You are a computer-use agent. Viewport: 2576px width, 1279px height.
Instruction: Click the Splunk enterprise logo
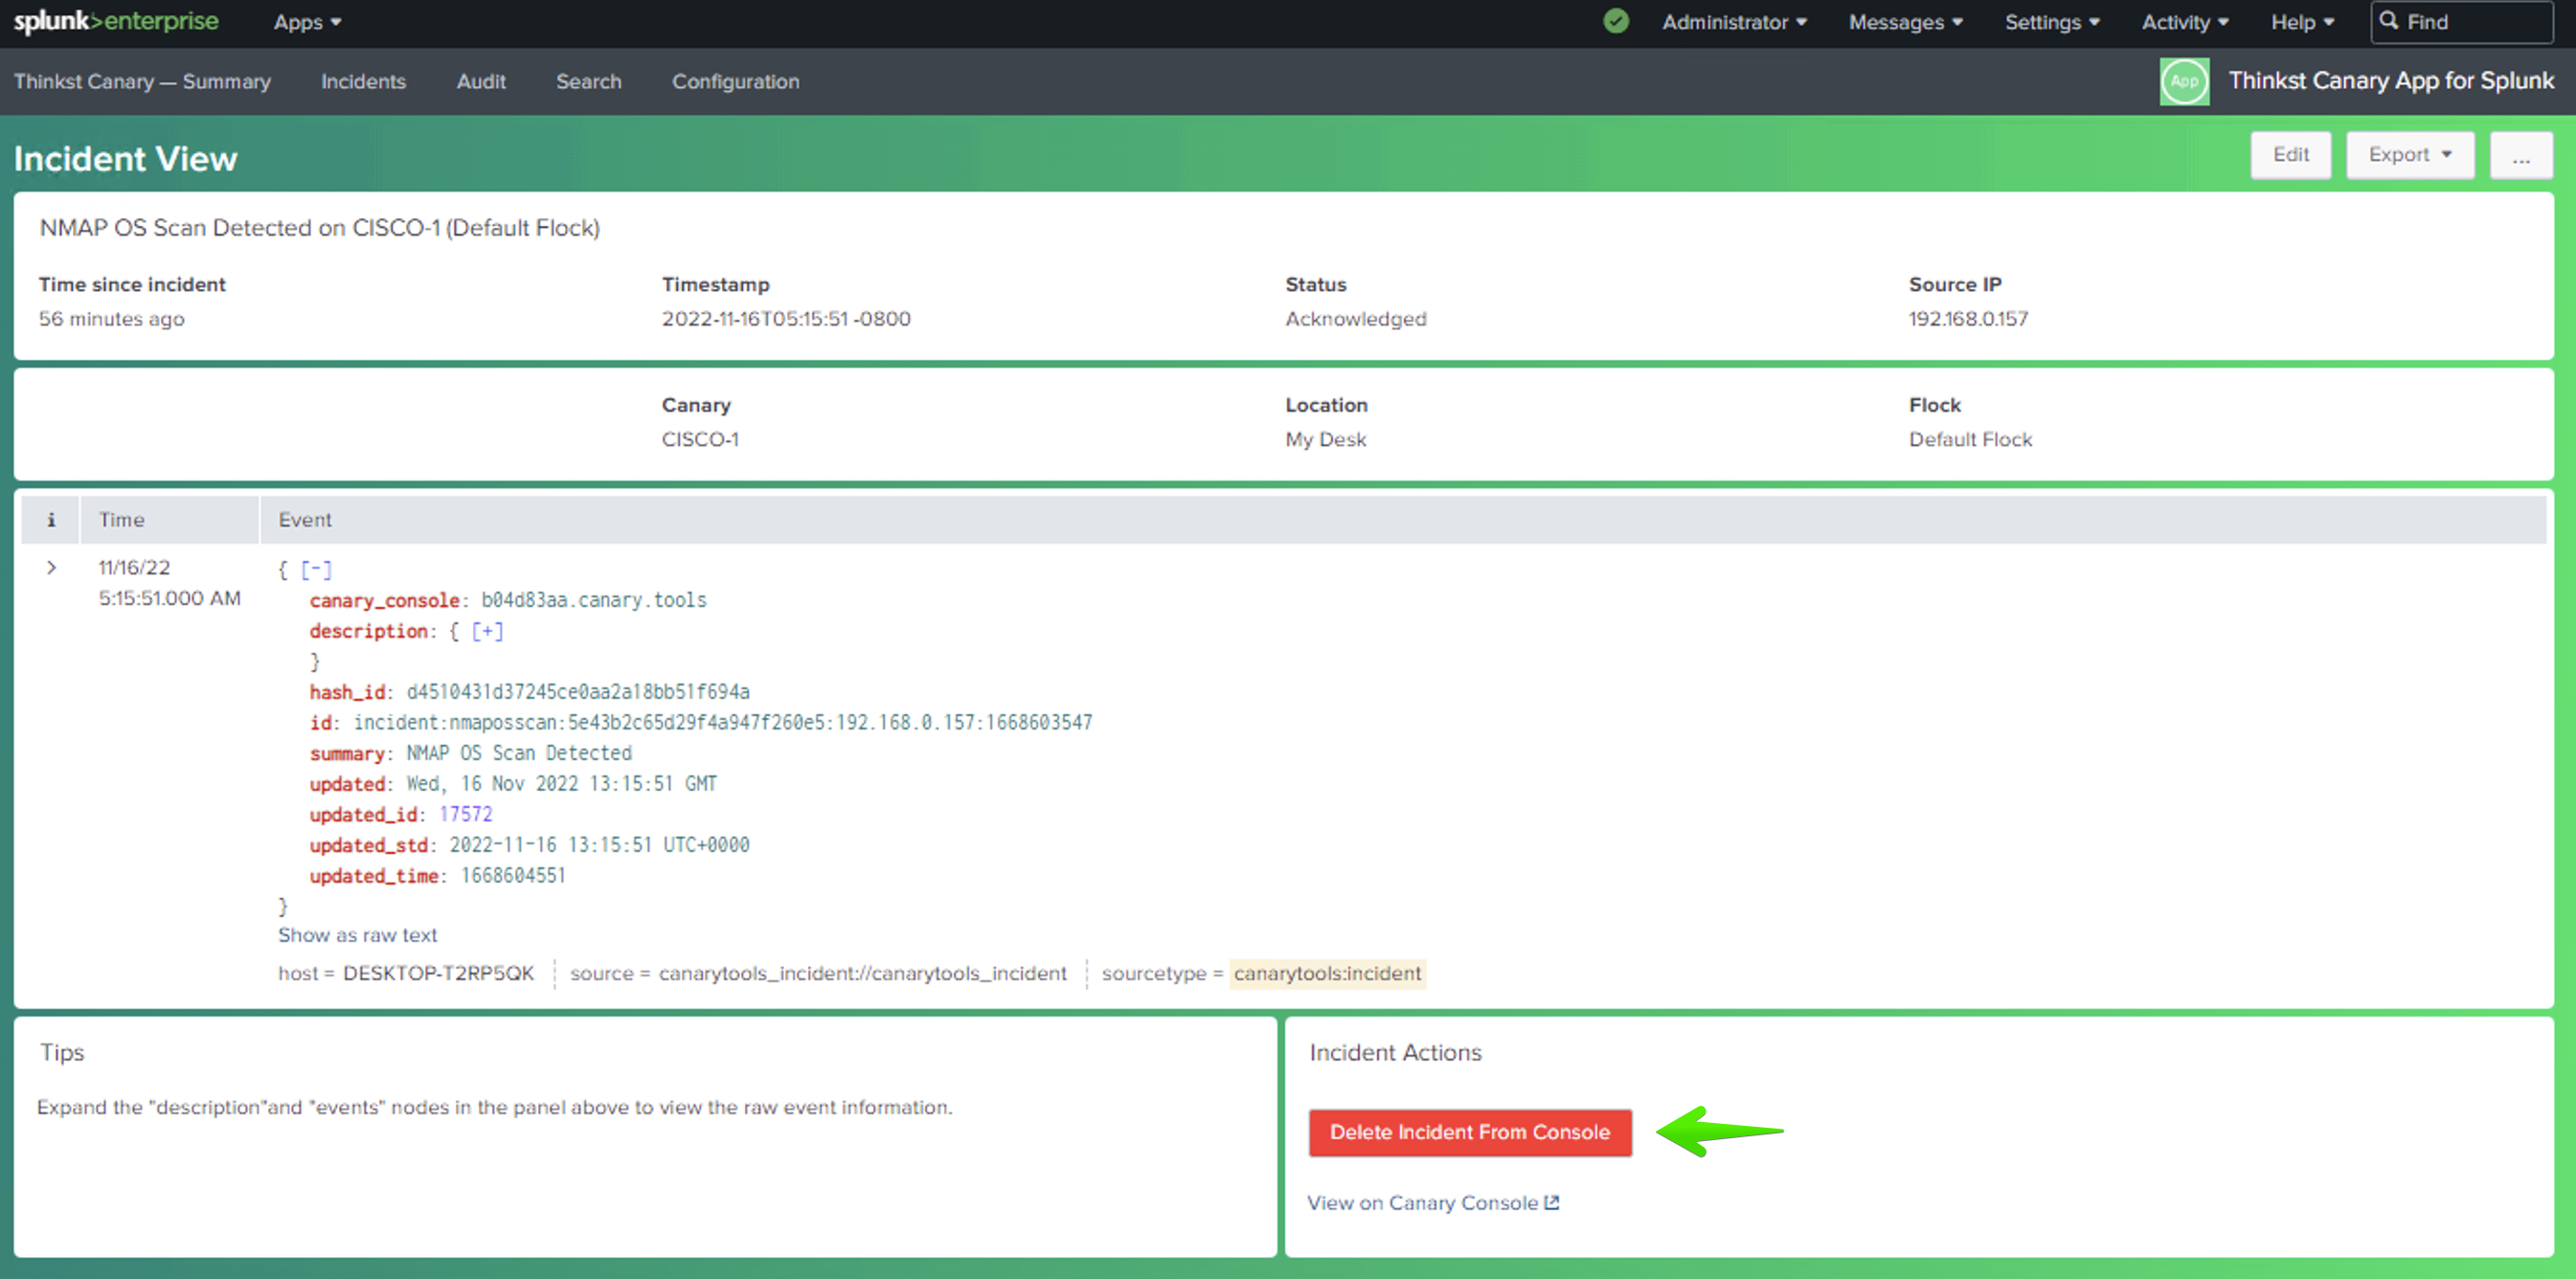click(116, 21)
